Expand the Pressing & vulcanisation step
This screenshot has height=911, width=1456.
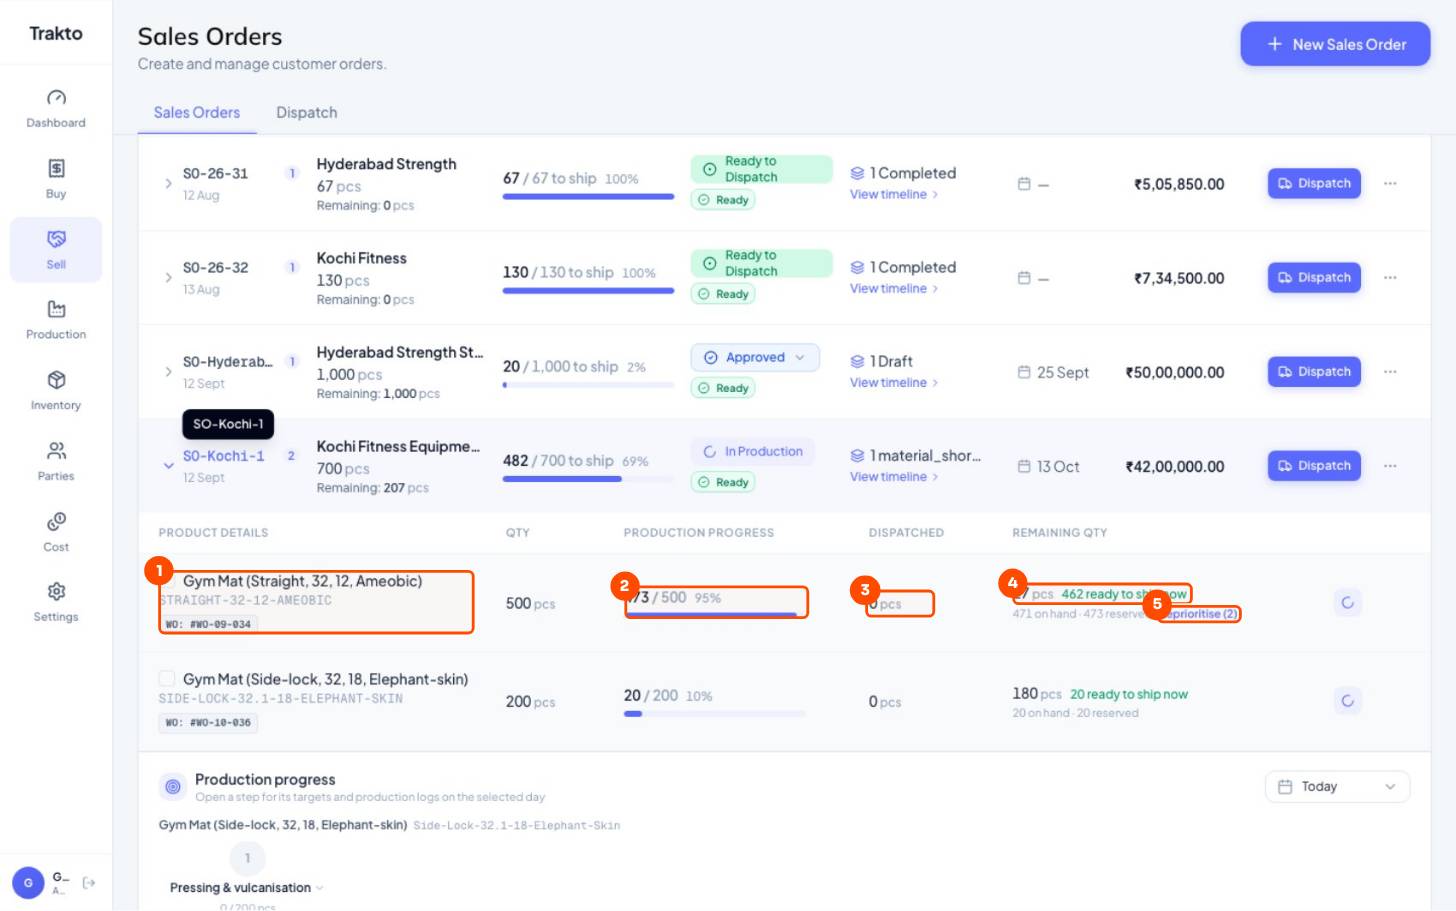[x=246, y=888]
